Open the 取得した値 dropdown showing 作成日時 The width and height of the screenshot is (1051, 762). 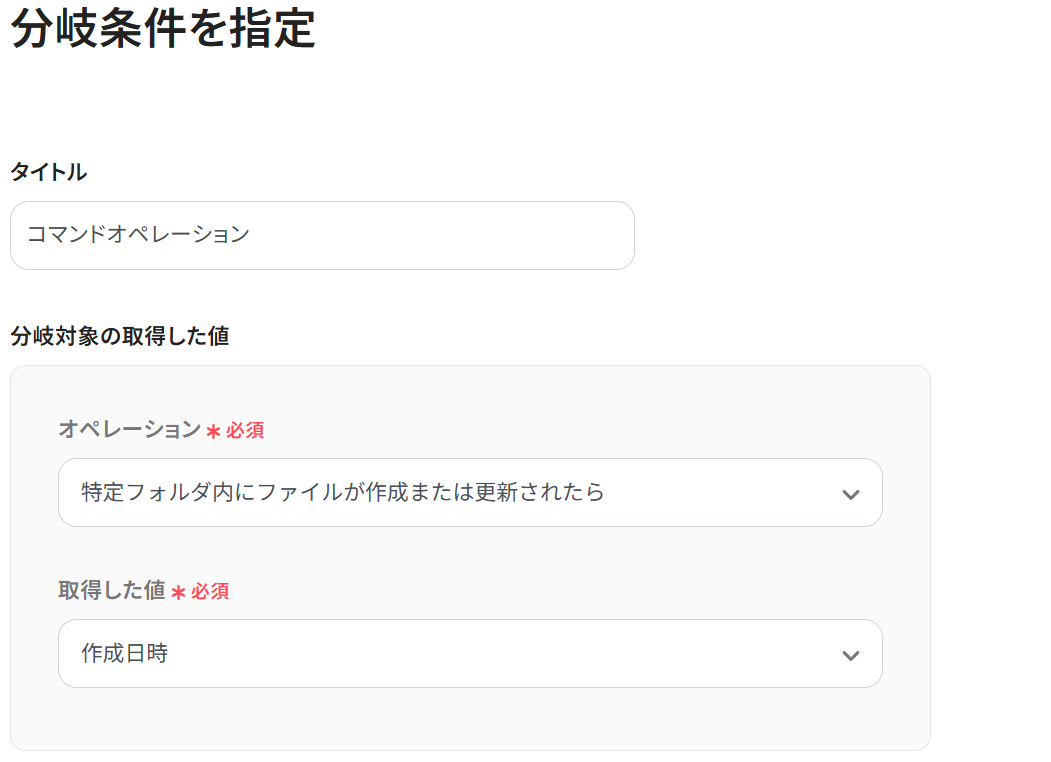(470, 653)
